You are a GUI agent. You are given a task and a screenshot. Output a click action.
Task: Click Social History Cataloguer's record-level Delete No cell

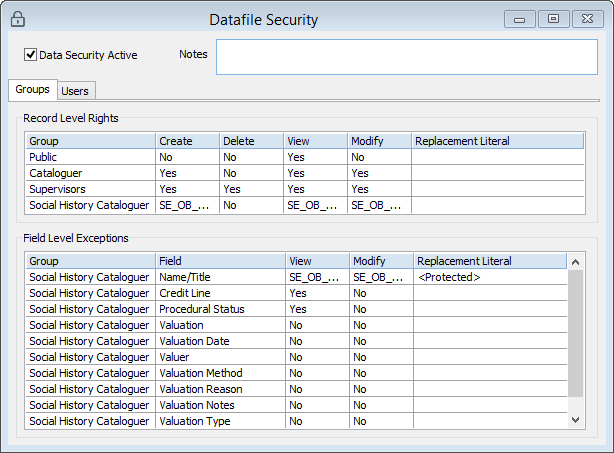(251, 205)
